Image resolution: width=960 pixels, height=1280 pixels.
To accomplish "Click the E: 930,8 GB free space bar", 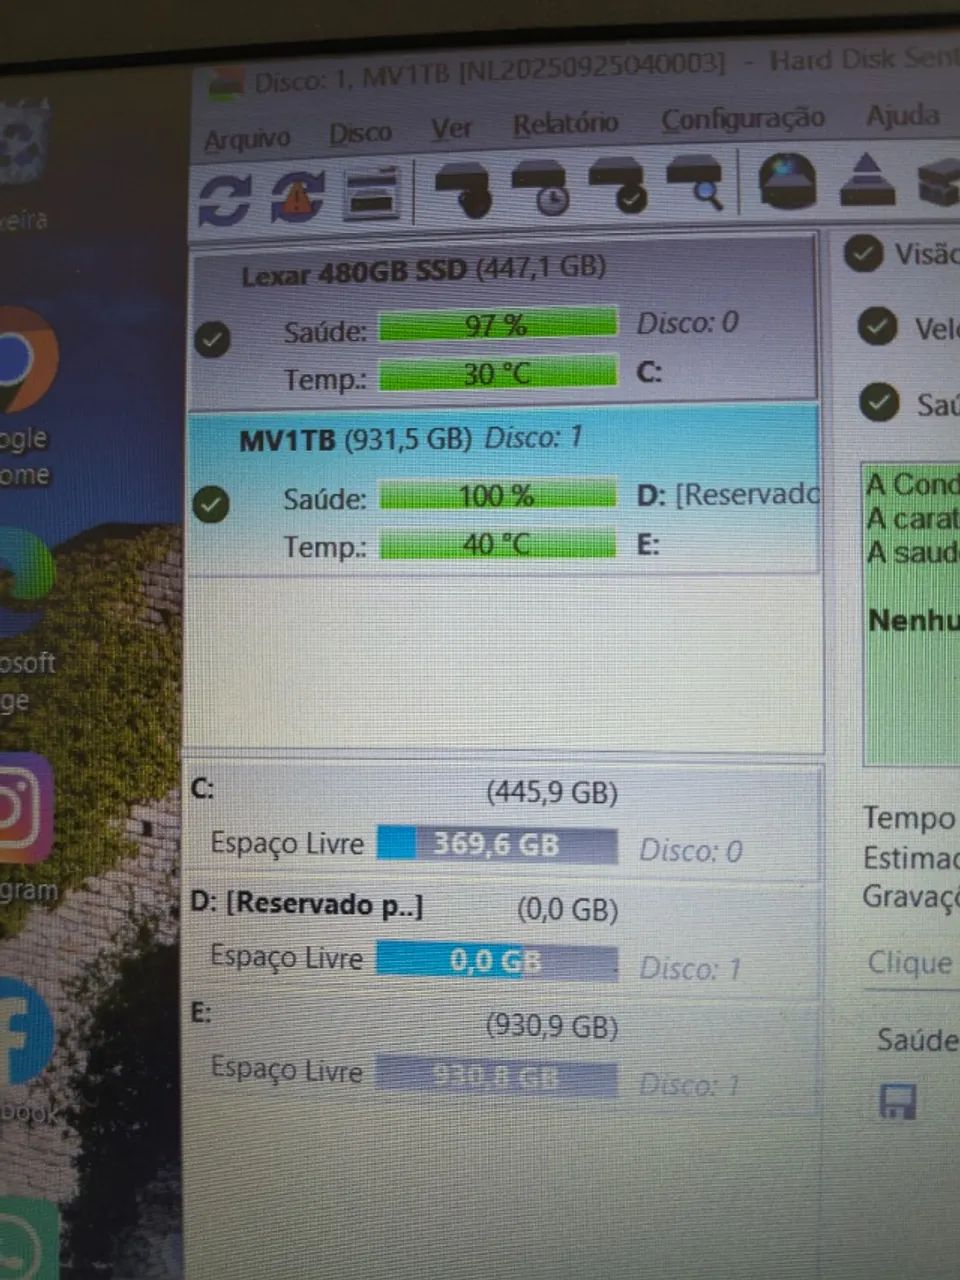I will coord(497,1076).
